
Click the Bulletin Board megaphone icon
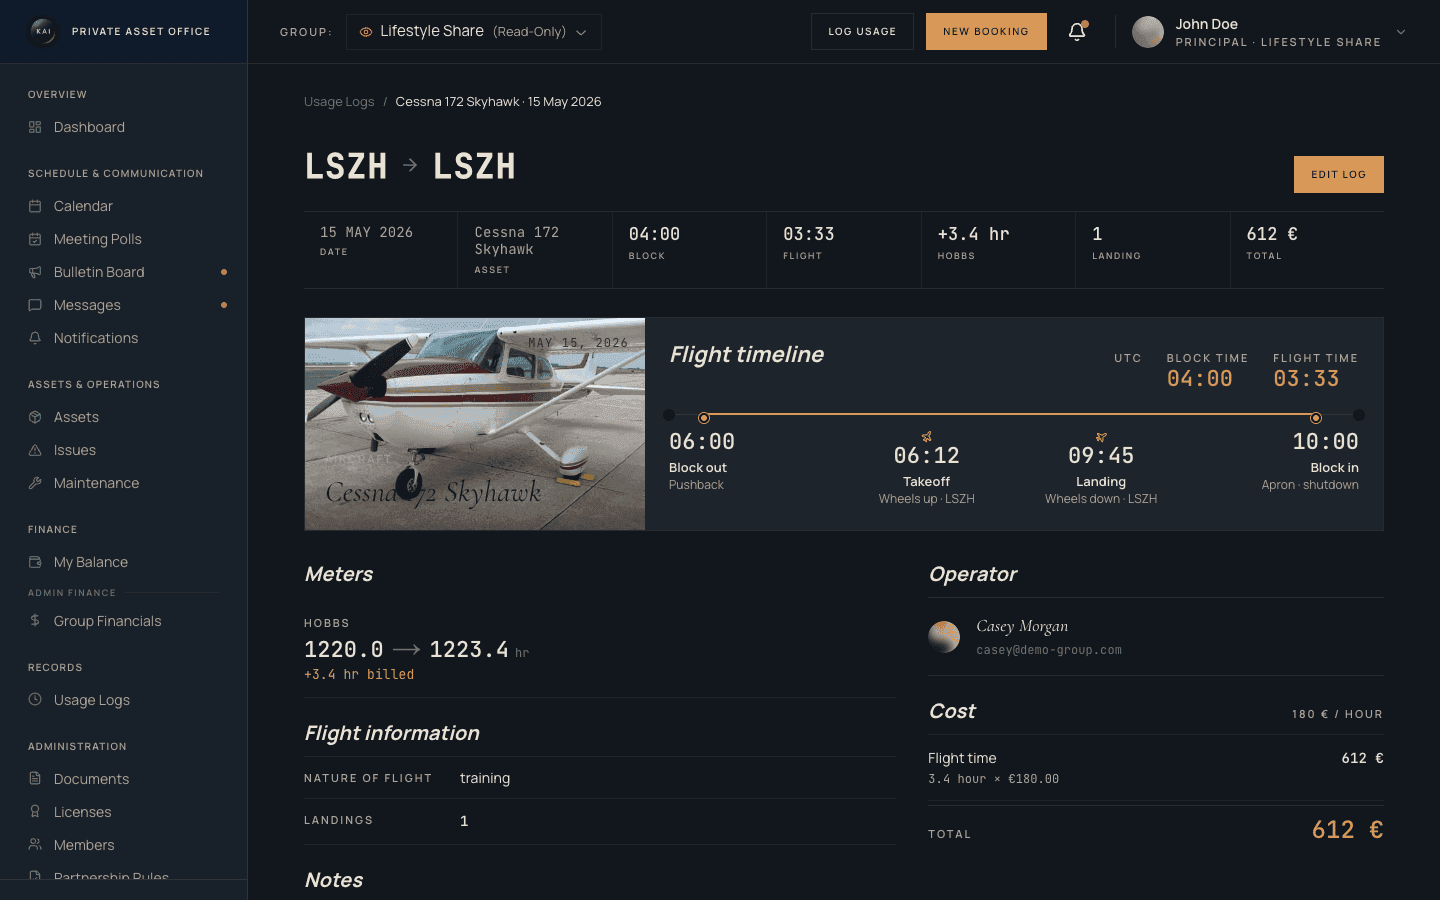point(35,272)
